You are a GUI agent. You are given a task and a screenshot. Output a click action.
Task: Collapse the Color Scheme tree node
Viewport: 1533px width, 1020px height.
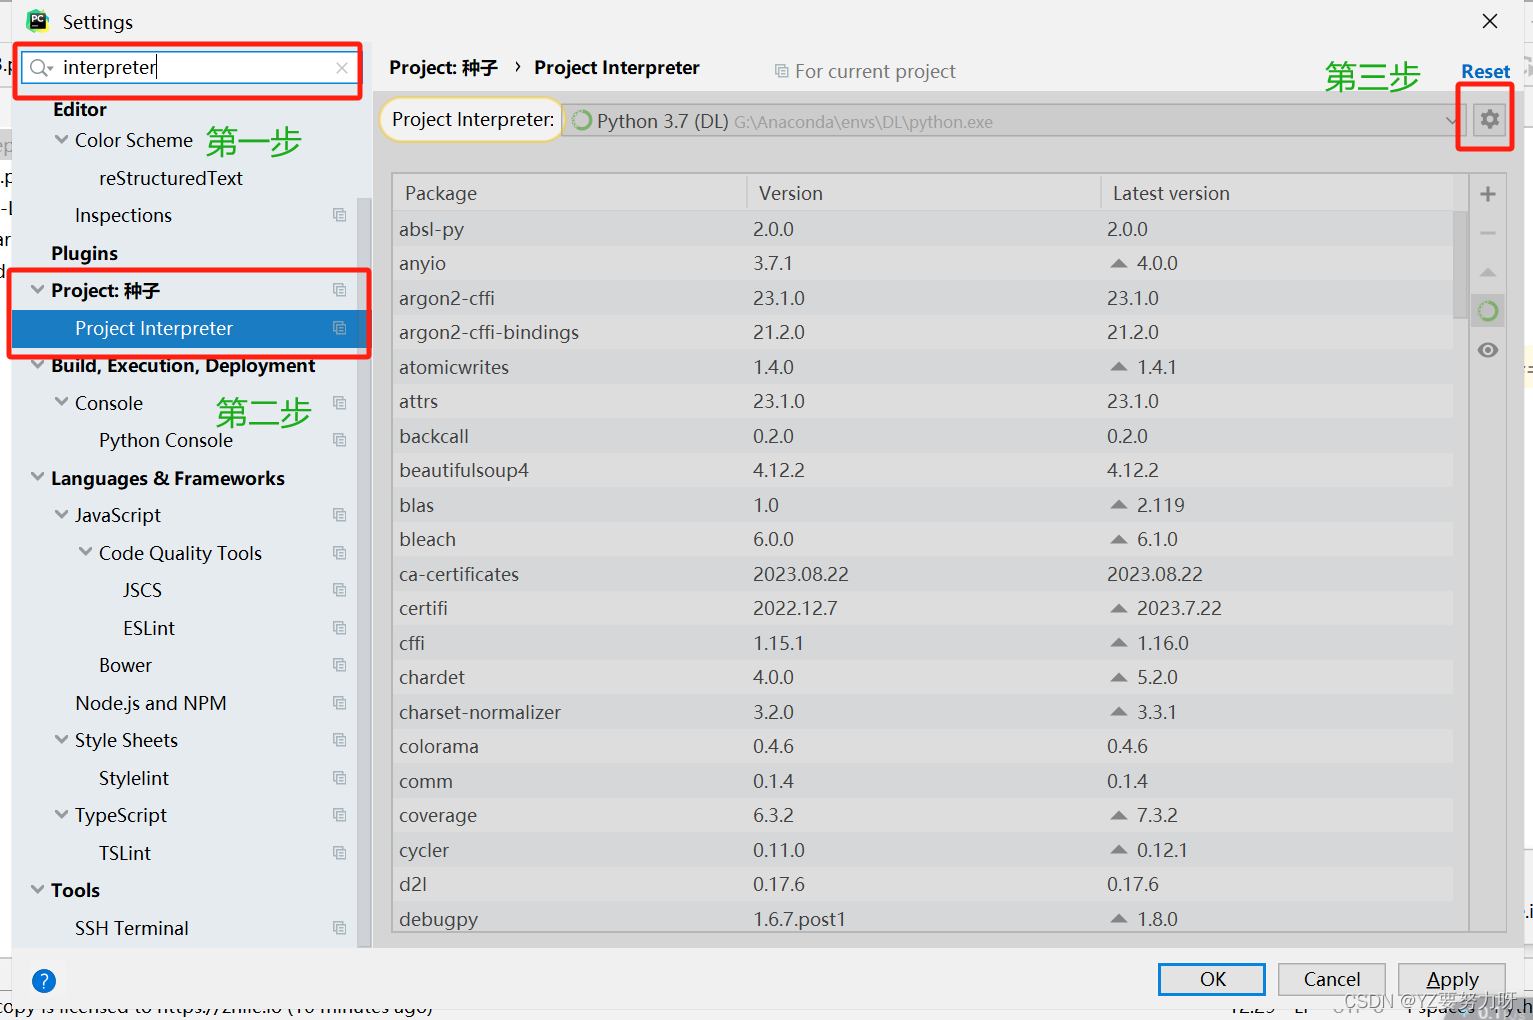point(62,140)
